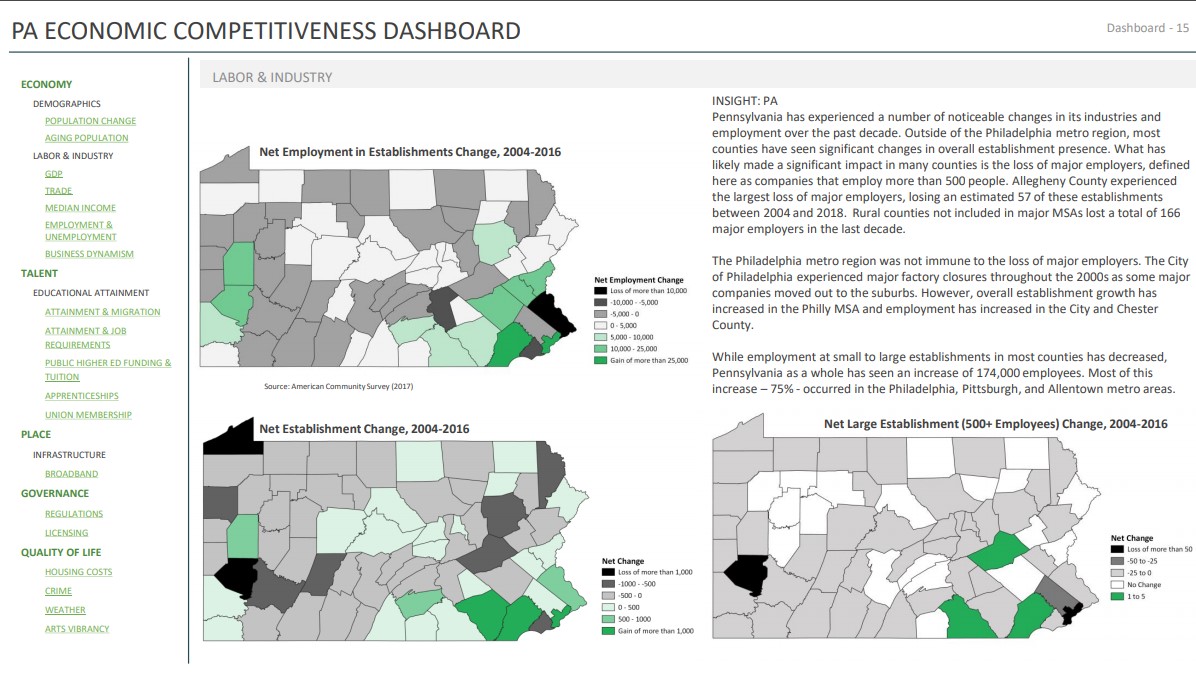Click the '0 - 5,000' legend swatch

pos(600,326)
